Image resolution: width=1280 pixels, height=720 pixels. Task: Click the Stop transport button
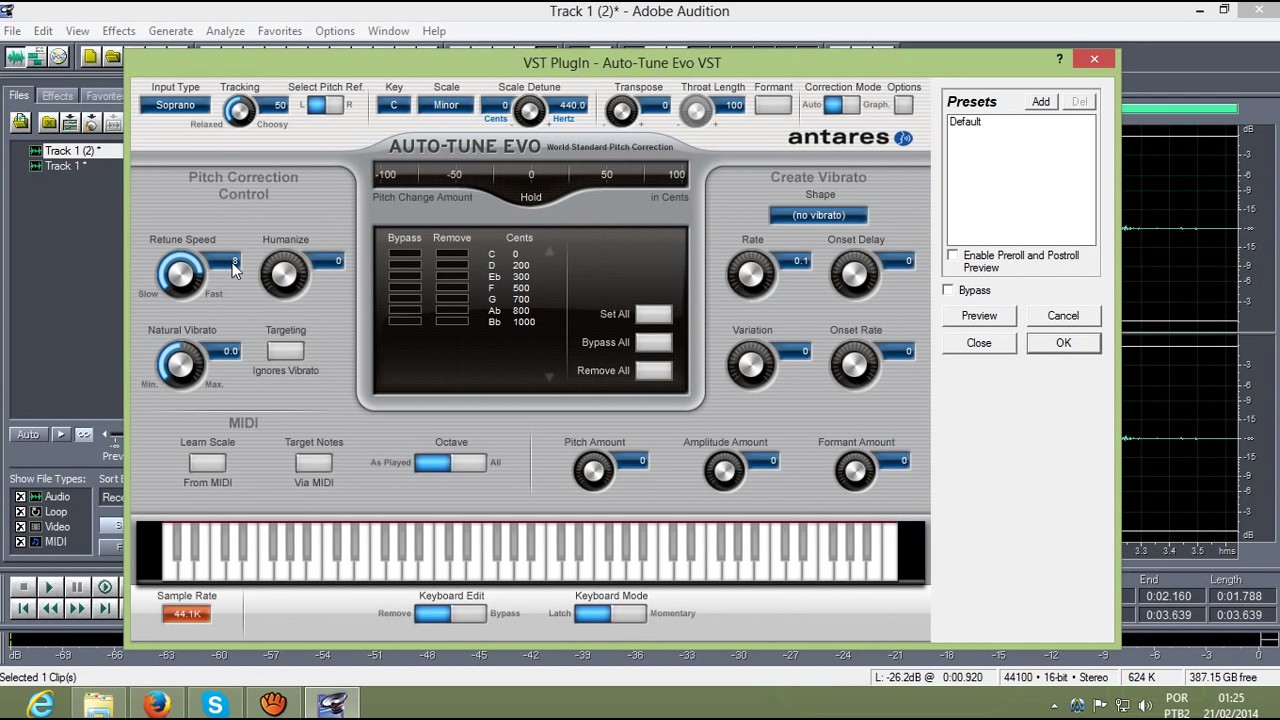[x=23, y=587]
